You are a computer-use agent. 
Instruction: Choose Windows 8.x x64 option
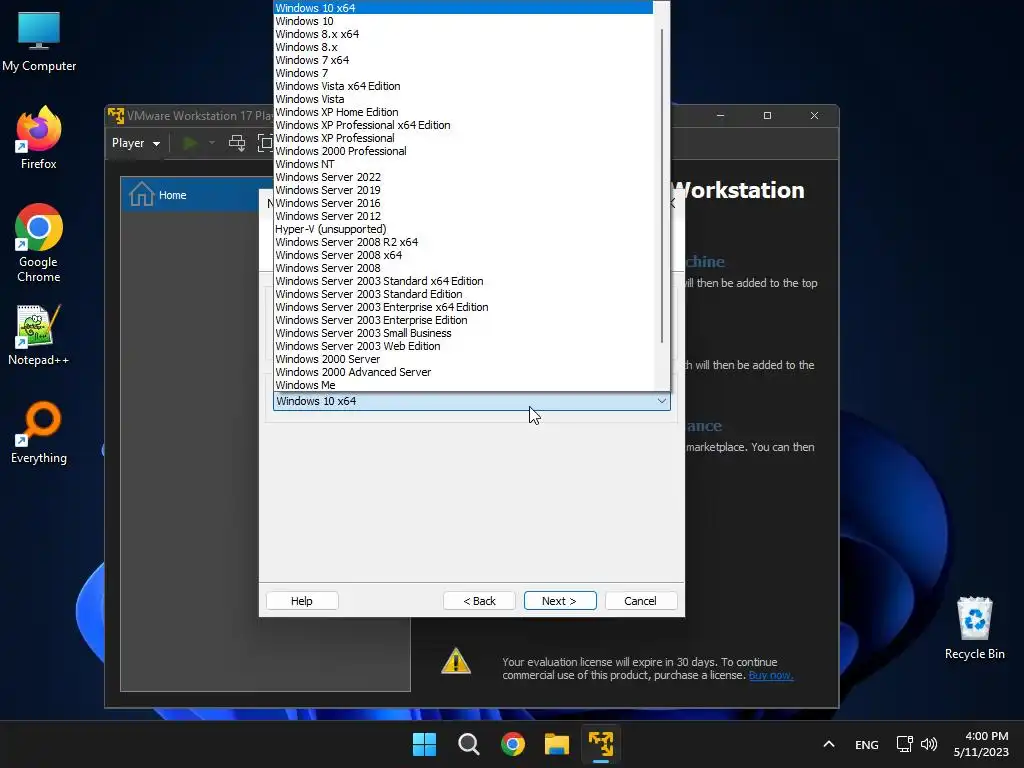[x=463, y=34]
